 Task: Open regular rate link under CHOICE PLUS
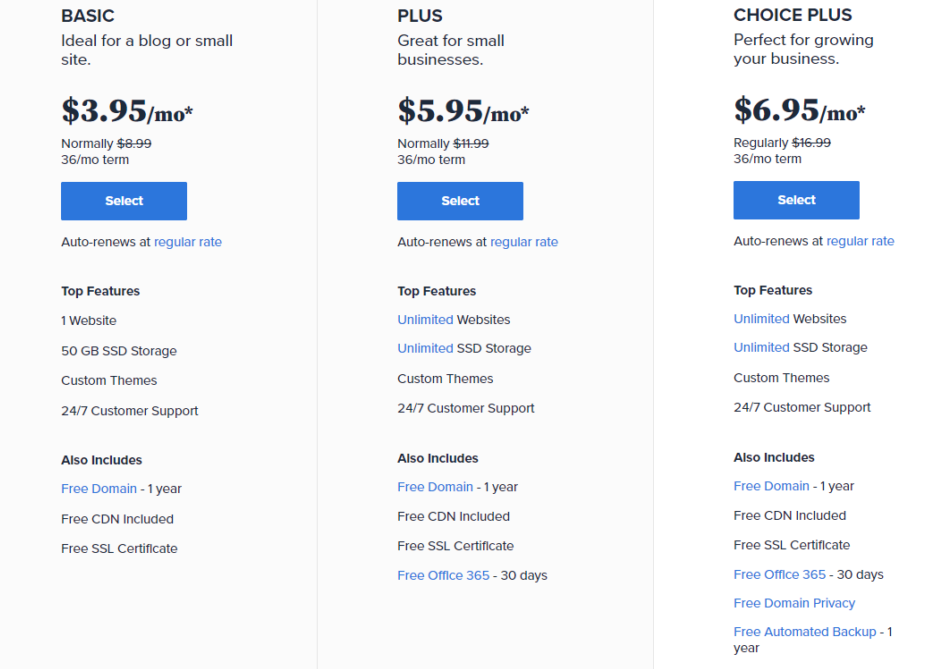click(860, 241)
